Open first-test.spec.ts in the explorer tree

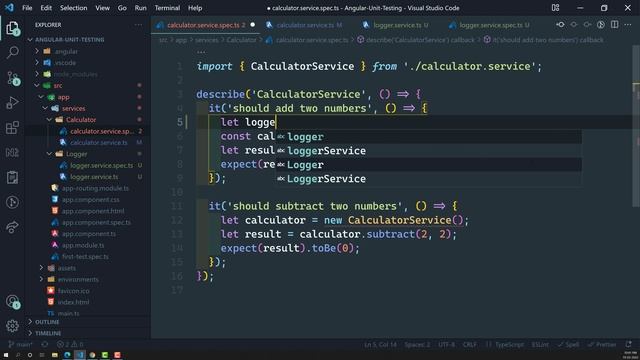(x=85, y=257)
